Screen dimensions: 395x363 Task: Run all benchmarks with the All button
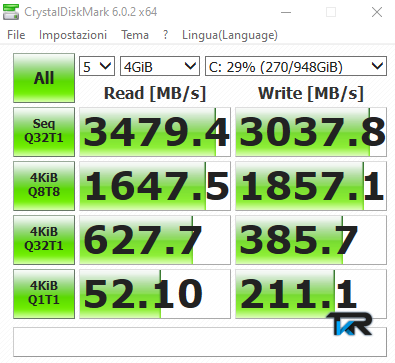44,78
